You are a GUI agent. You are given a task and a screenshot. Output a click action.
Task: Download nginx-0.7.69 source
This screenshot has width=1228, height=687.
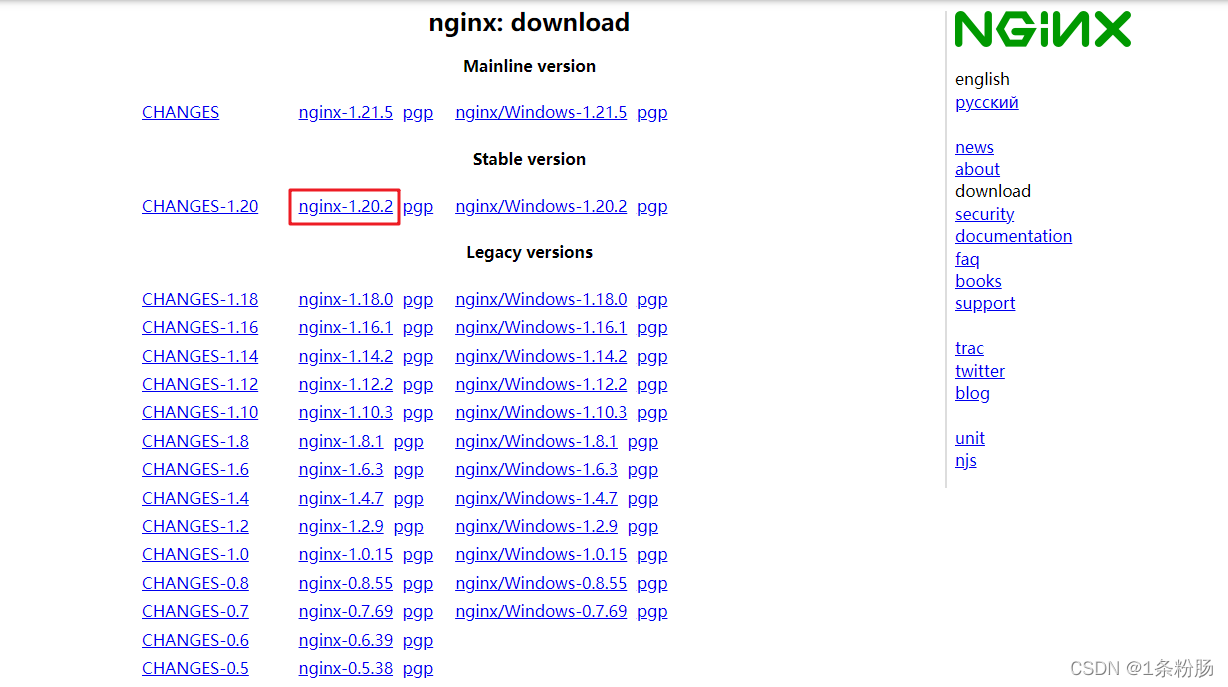coord(346,612)
